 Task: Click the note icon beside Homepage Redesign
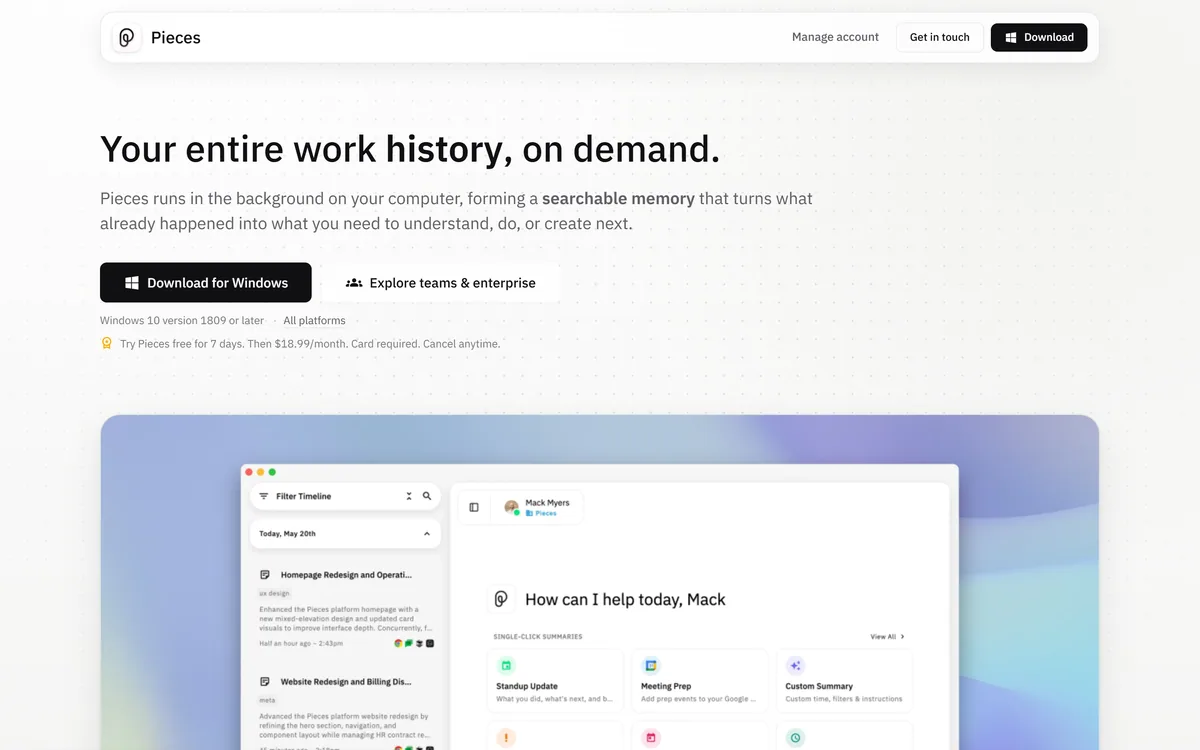coord(265,575)
